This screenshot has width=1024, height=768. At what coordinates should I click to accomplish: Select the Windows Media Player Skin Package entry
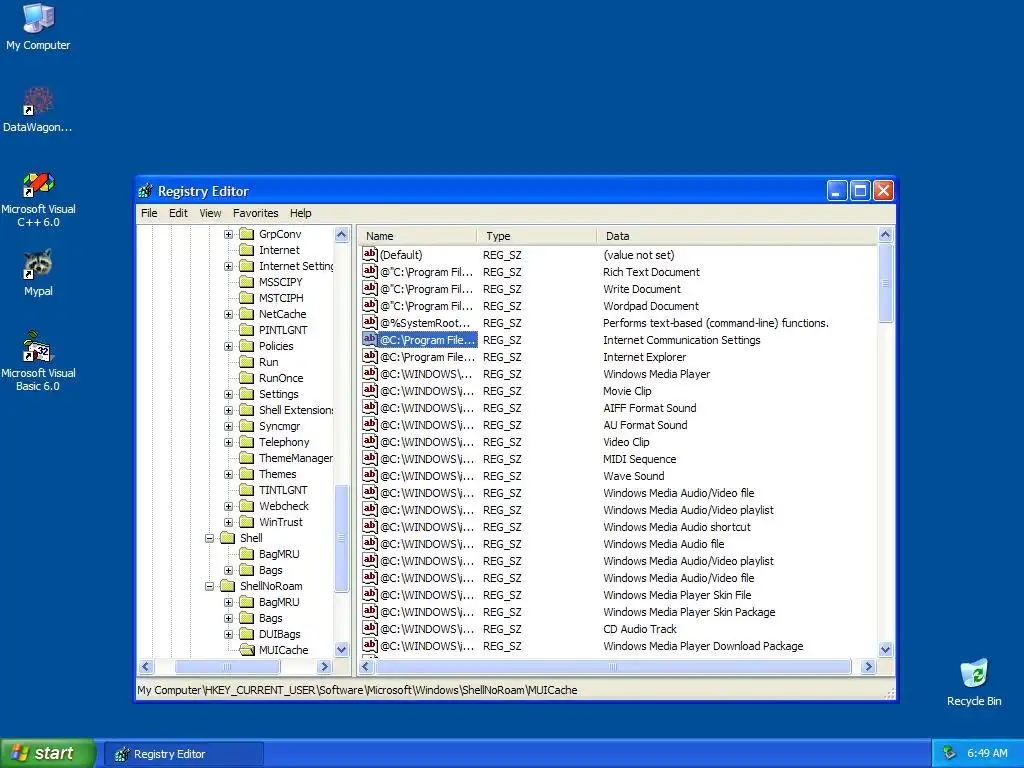pos(620,611)
